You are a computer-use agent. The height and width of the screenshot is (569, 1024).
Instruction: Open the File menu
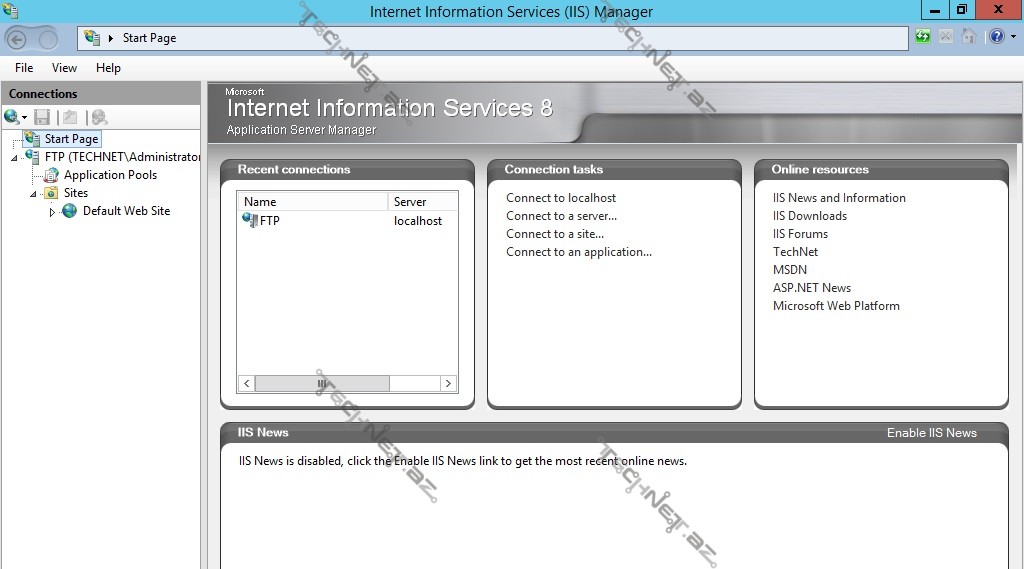point(24,68)
